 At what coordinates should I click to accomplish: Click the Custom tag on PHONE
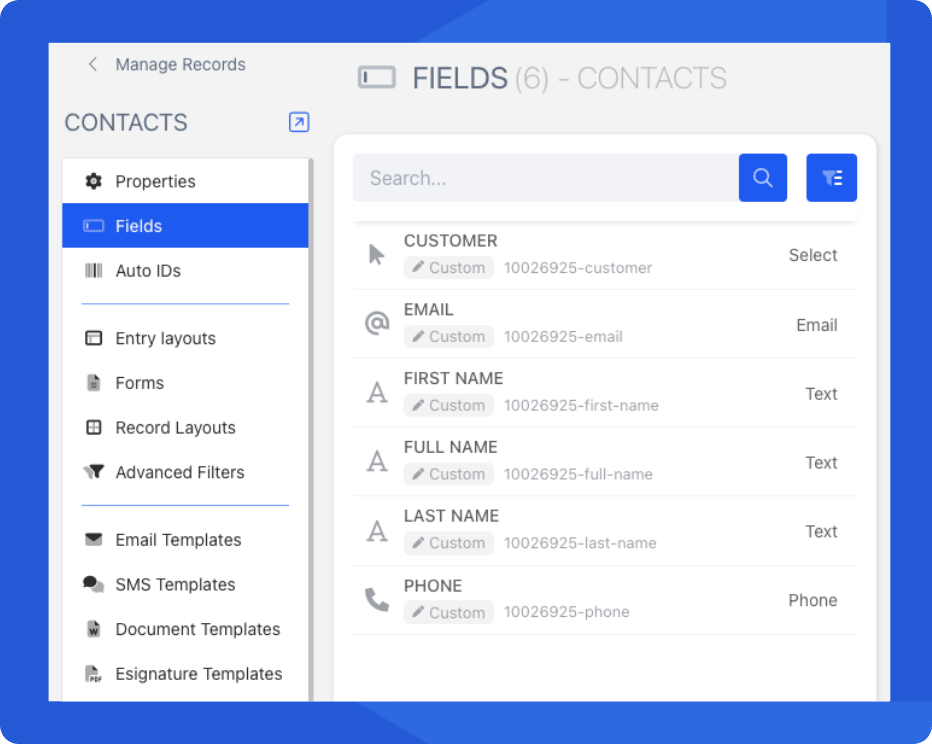pyautogui.click(x=449, y=612)
